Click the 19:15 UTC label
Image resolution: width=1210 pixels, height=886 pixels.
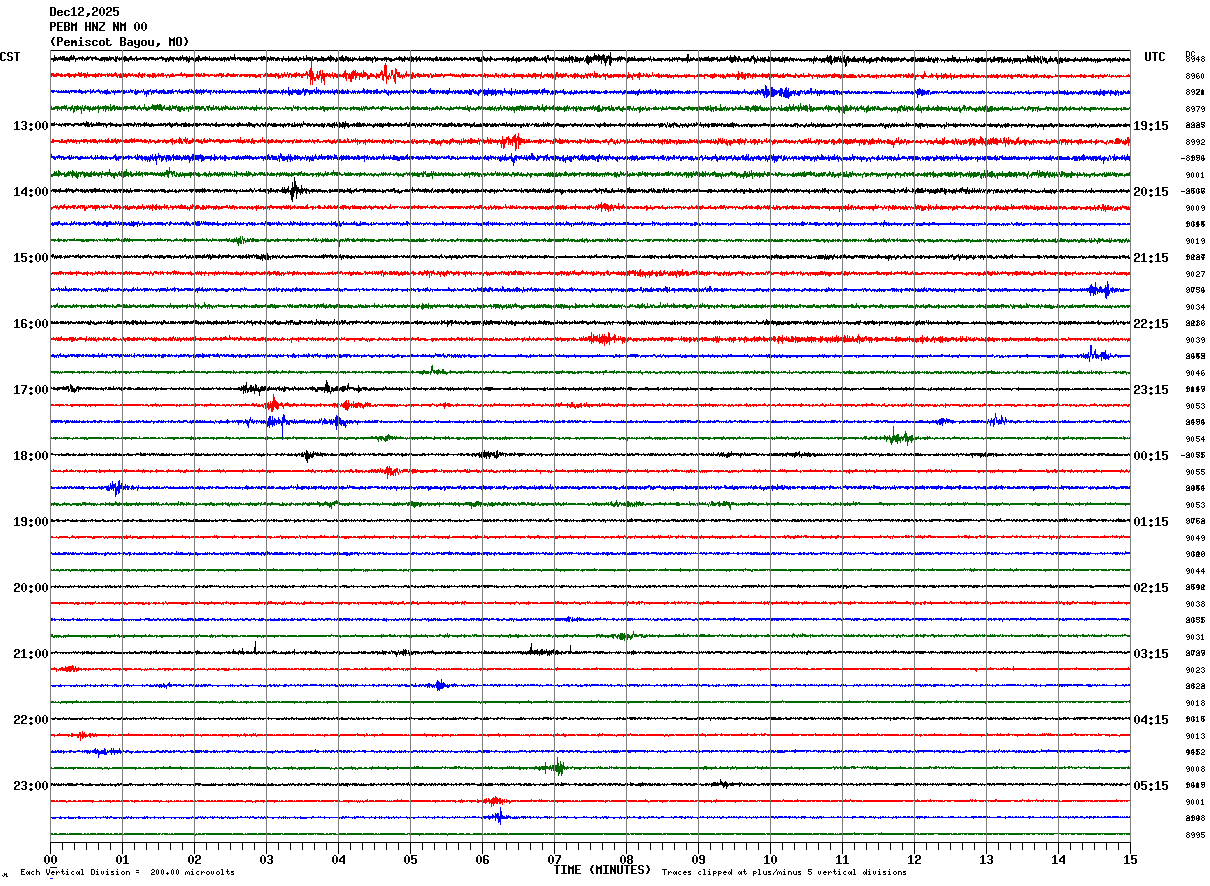pos(1151,126)
